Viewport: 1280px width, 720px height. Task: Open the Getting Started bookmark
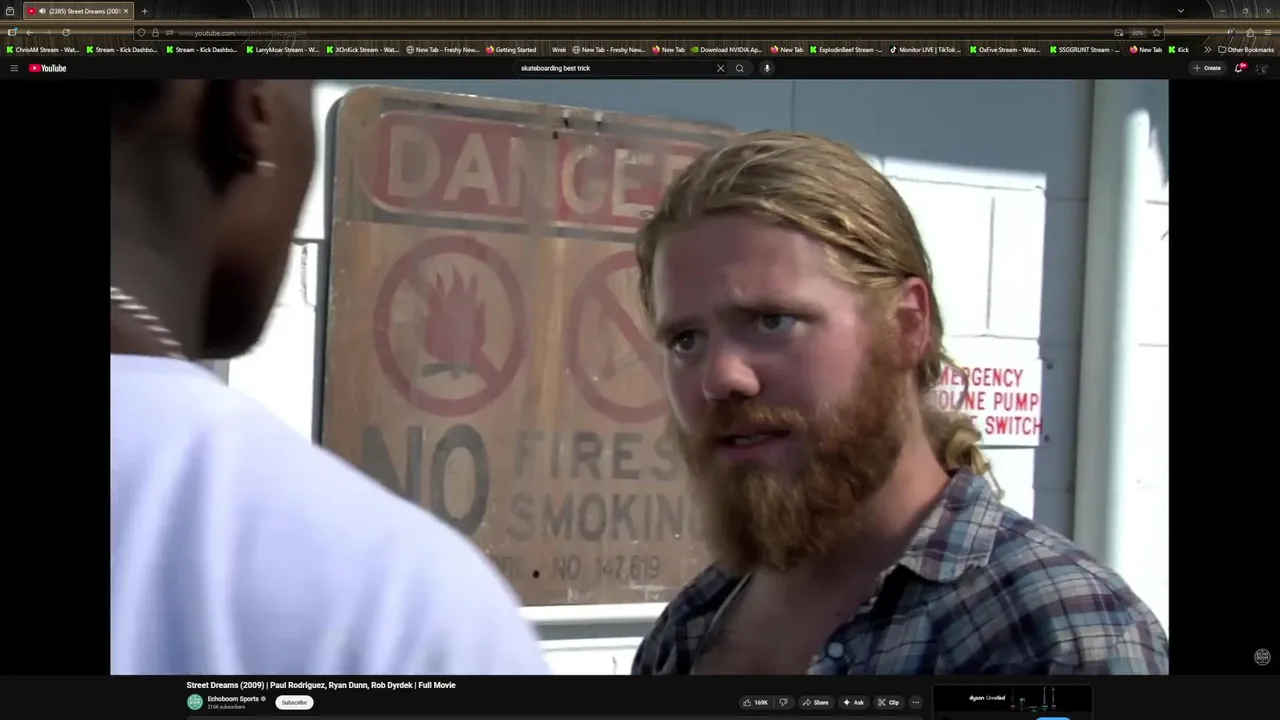coord(512,49)
